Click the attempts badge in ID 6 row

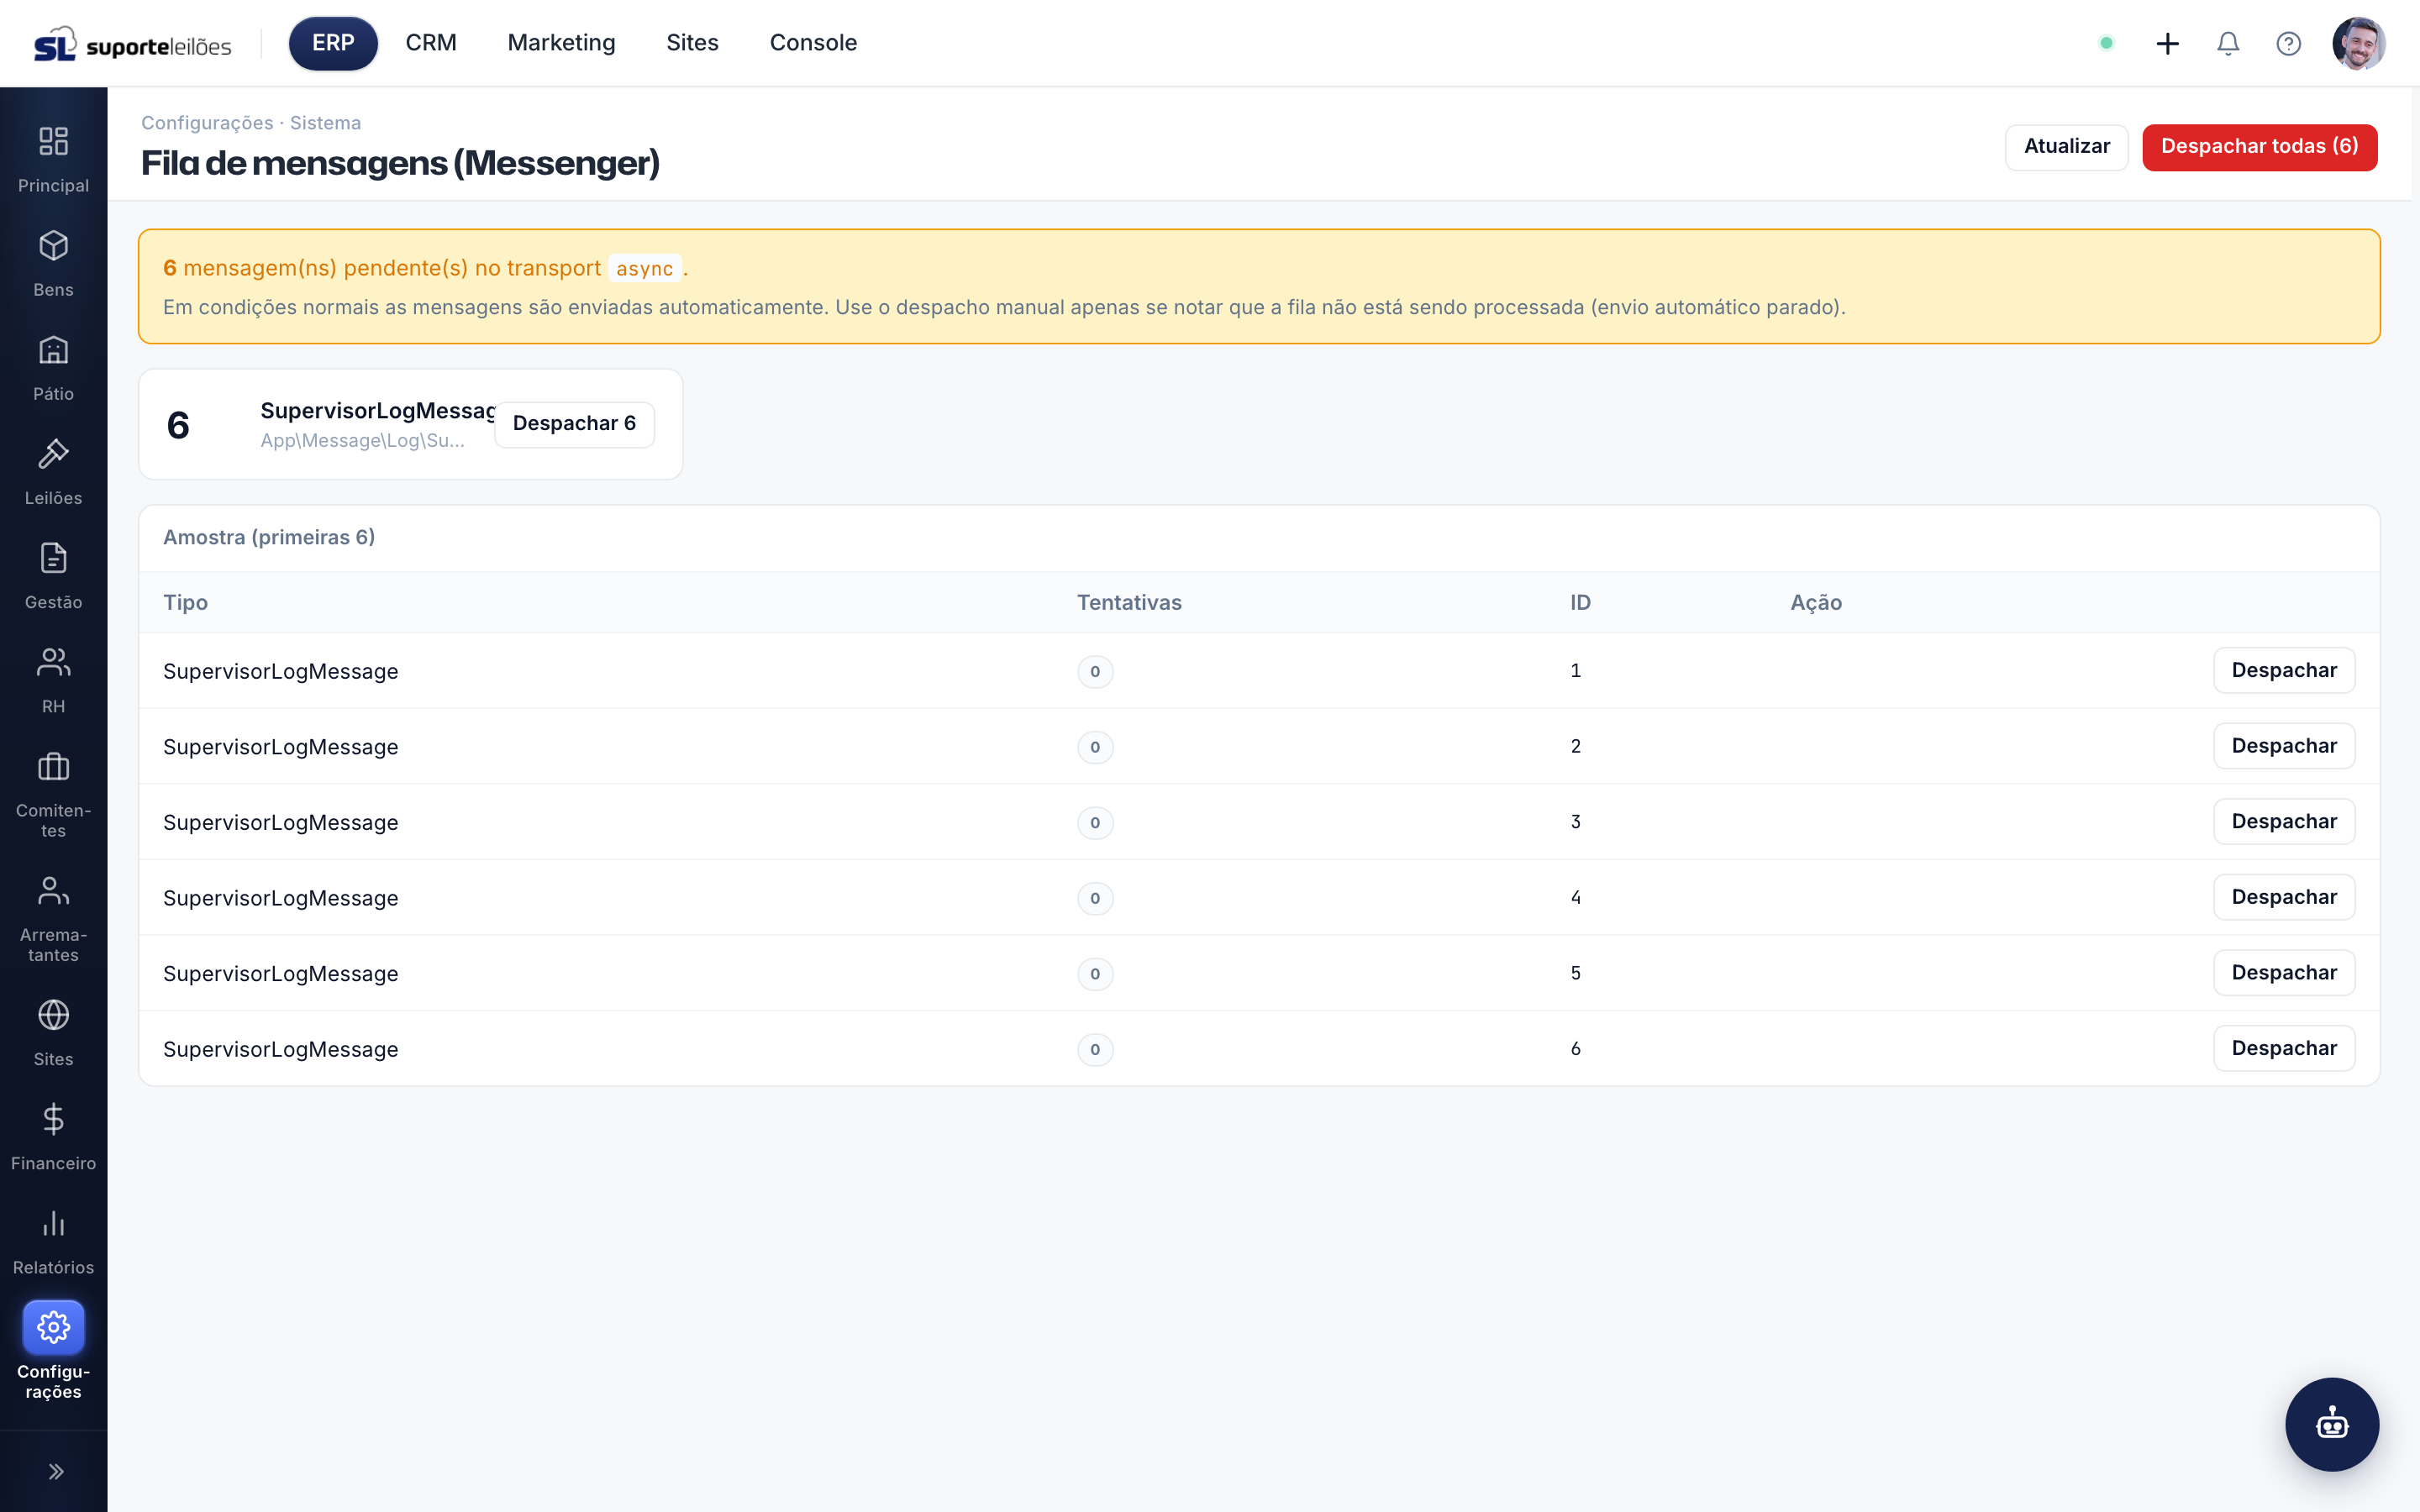pos(1095,1049)
